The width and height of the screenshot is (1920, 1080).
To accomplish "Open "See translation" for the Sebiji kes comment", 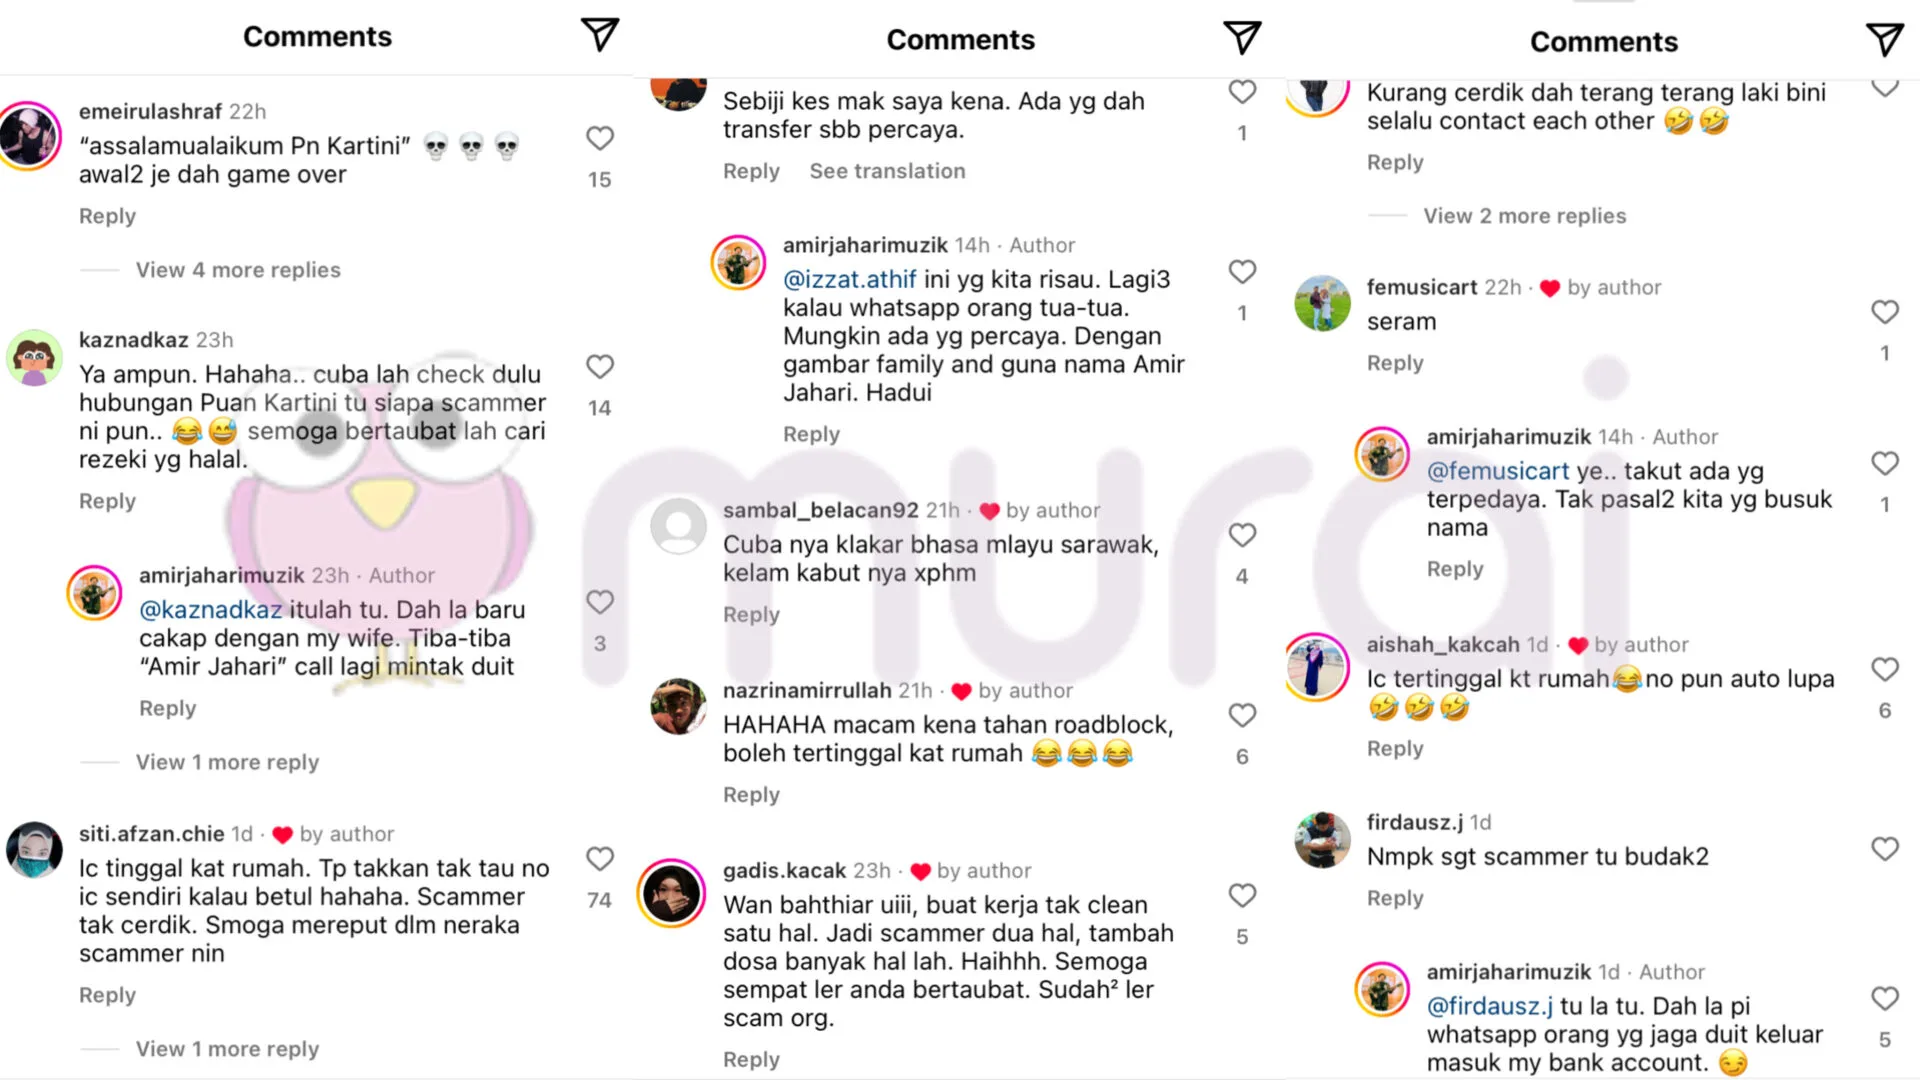I will (887, 171).
